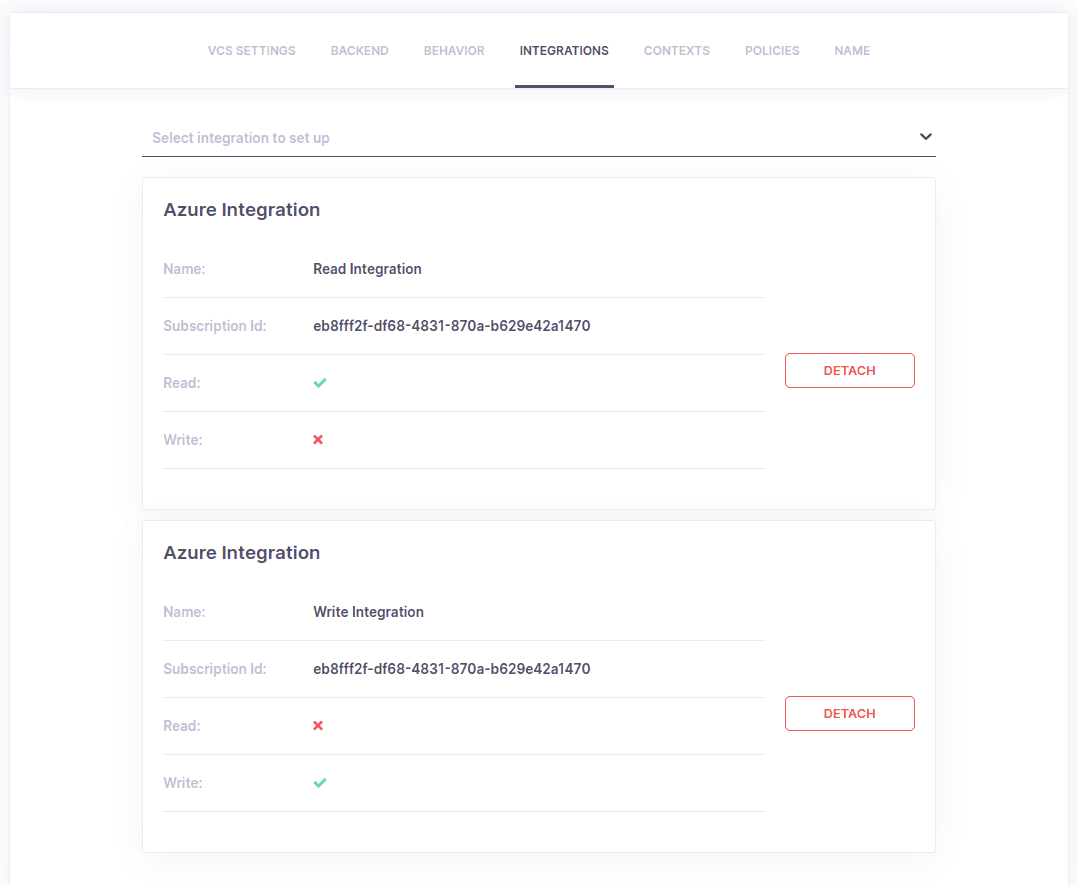
Task: Expand the dropdown chevron arrow on the right
Action: (925, 136)
